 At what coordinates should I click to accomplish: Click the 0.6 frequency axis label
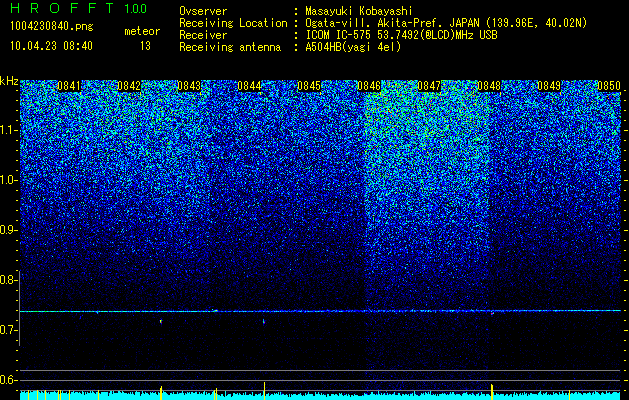click(7, 380)
